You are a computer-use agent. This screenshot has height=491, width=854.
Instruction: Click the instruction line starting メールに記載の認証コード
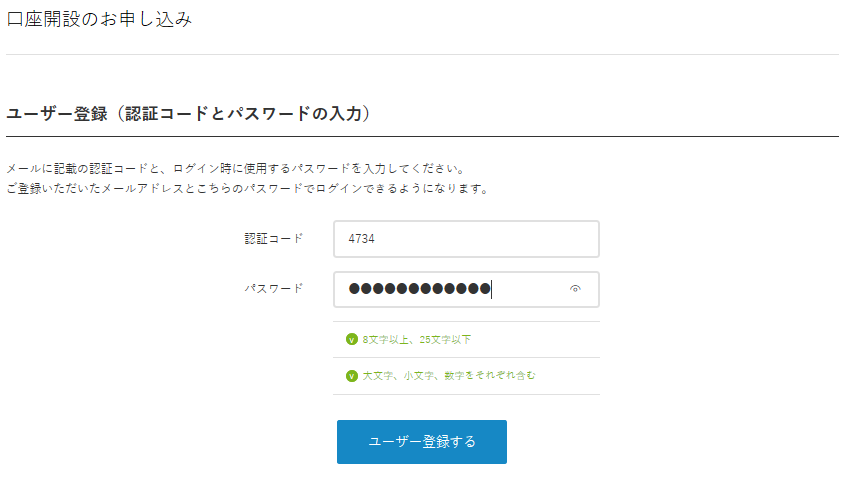click(x=235, y=169)
